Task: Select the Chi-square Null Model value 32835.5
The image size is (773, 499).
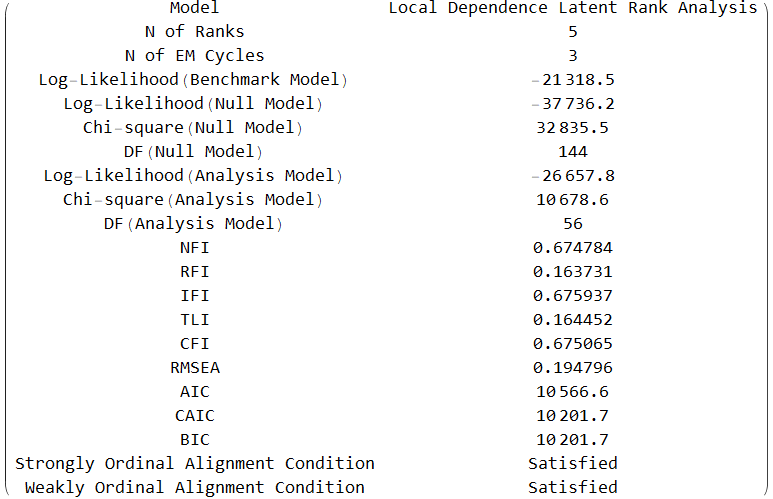Action: coord(572,128)
